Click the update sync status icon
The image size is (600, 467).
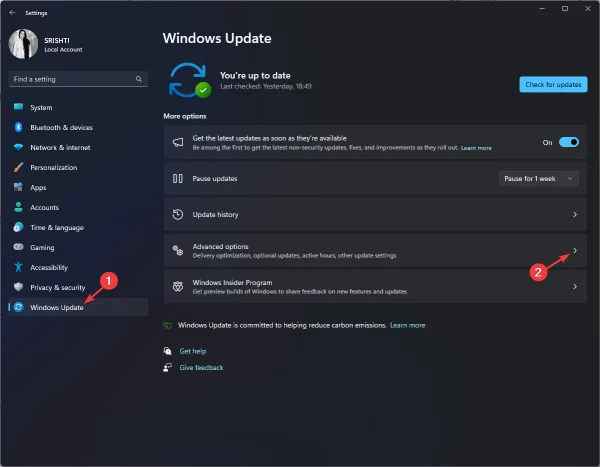tap(189, 80)
